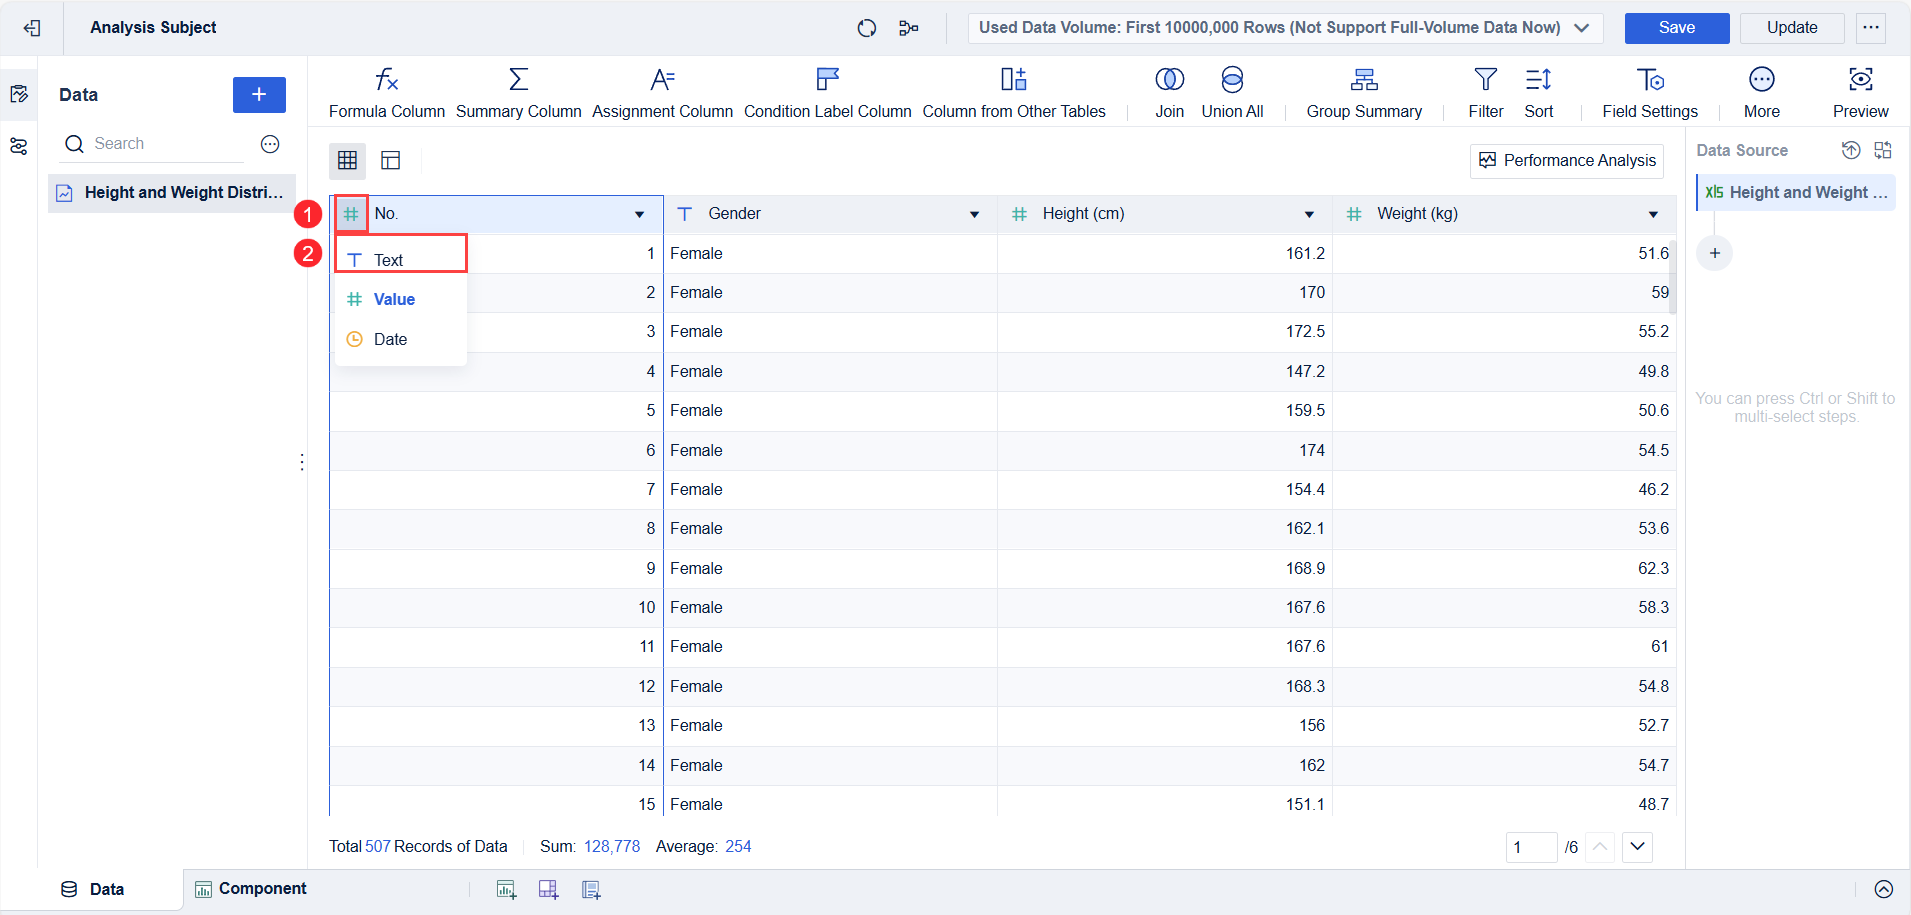Open the lineage diagram icon next to refresh
The image size is (1911, 915).
[908, 28]
